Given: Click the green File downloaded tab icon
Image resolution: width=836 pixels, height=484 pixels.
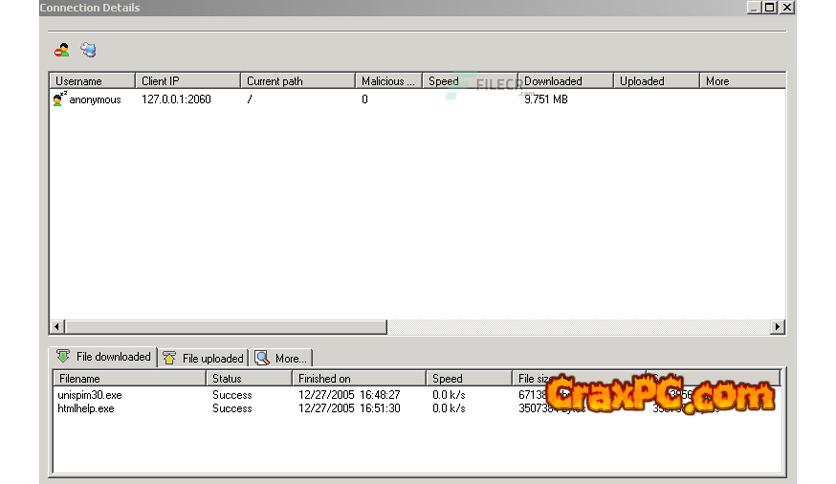Looking at the screenshot, I should (63, 356).
